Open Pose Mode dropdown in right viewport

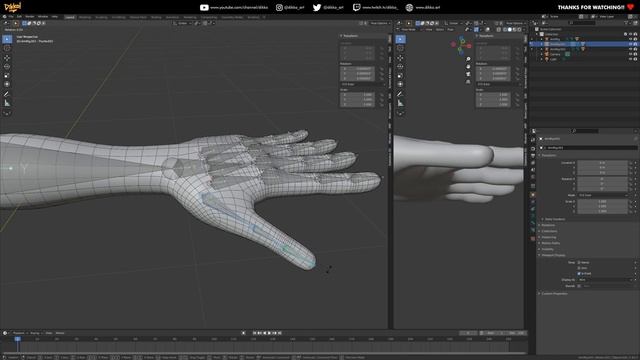409,29
